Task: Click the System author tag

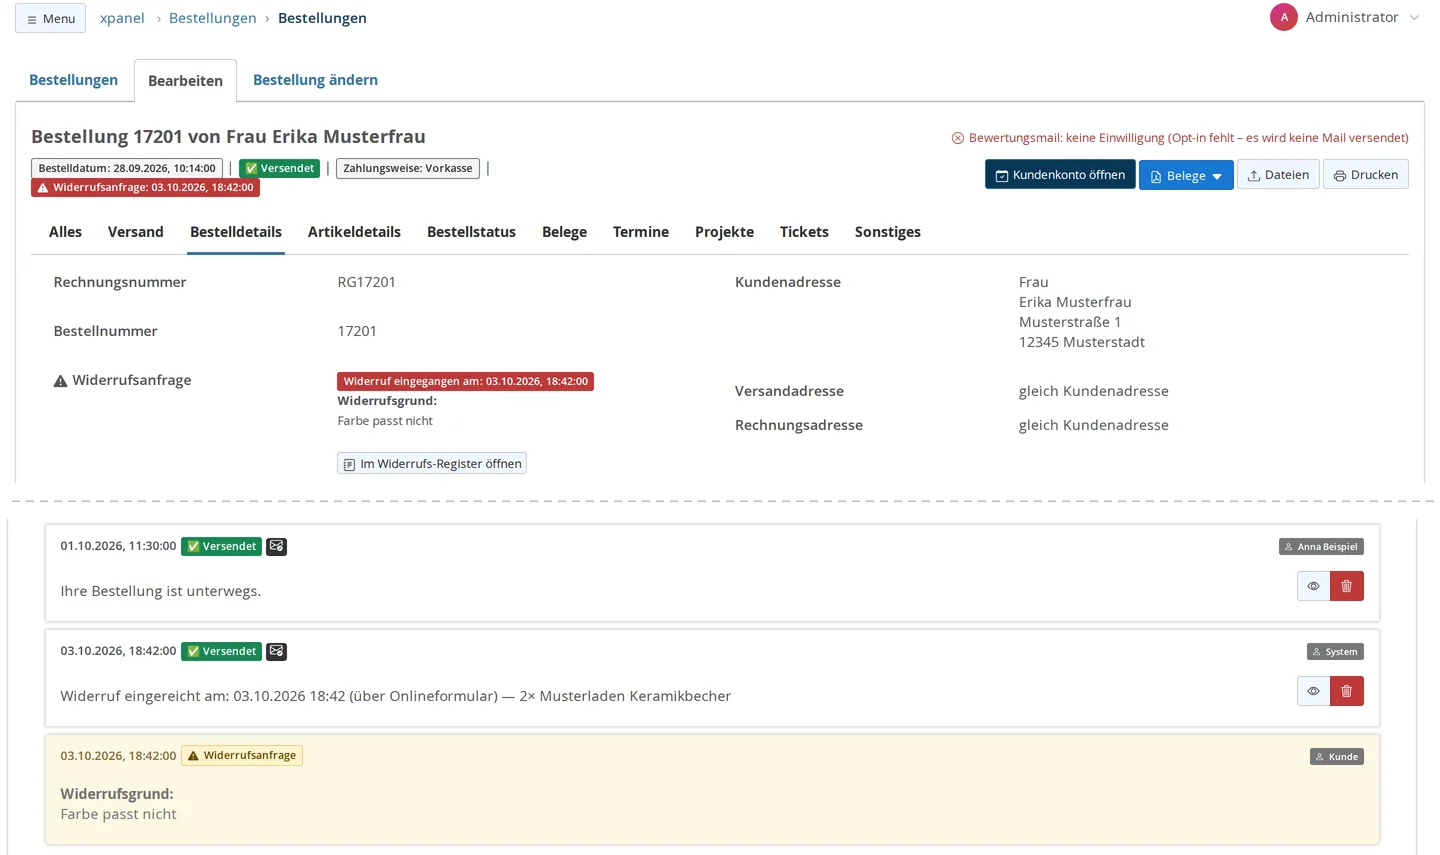Action: tap(1335, 652)
